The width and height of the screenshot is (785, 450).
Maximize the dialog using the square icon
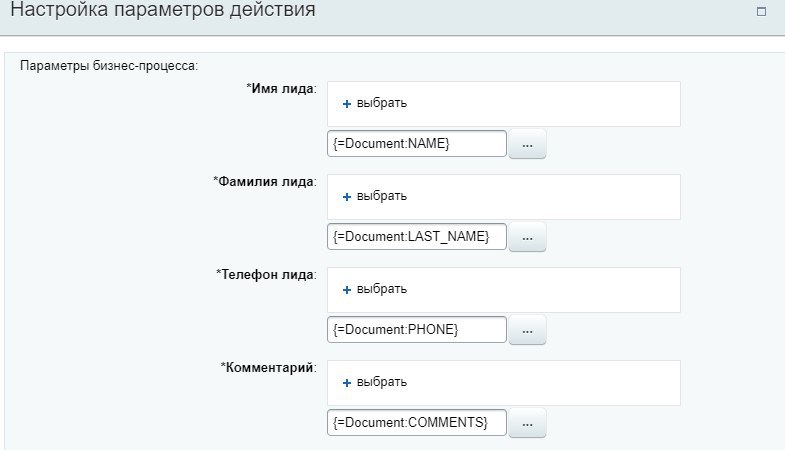pos(761,11)
